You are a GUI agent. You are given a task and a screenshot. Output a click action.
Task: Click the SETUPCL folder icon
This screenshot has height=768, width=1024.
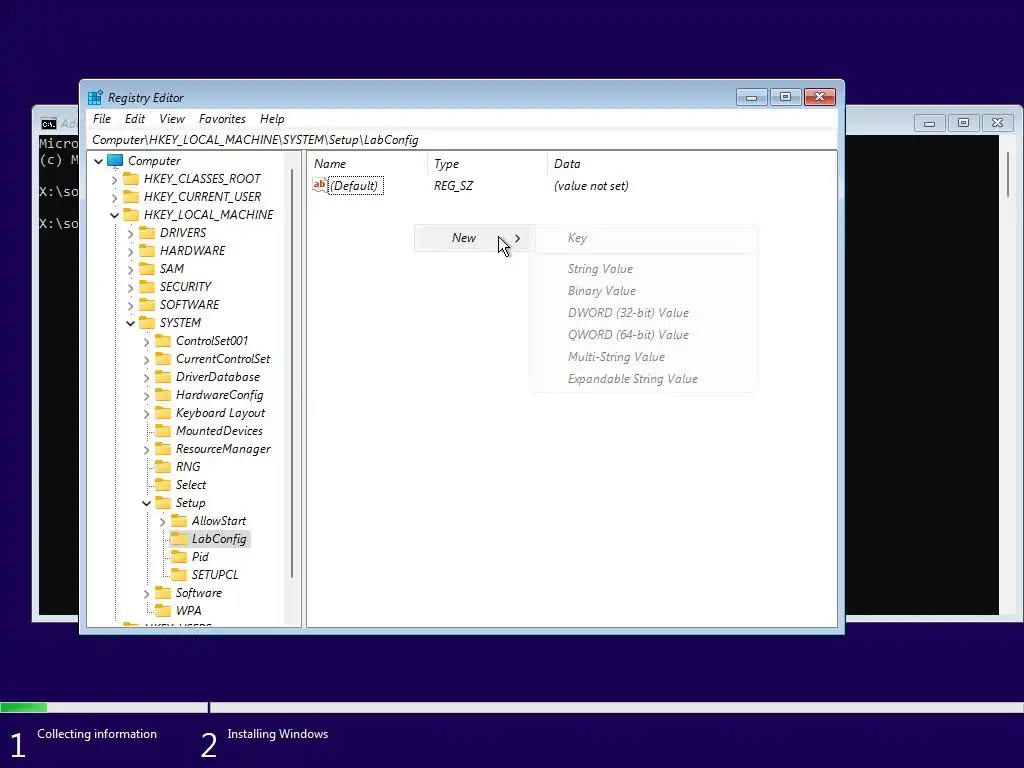click(x=179, y=575)
